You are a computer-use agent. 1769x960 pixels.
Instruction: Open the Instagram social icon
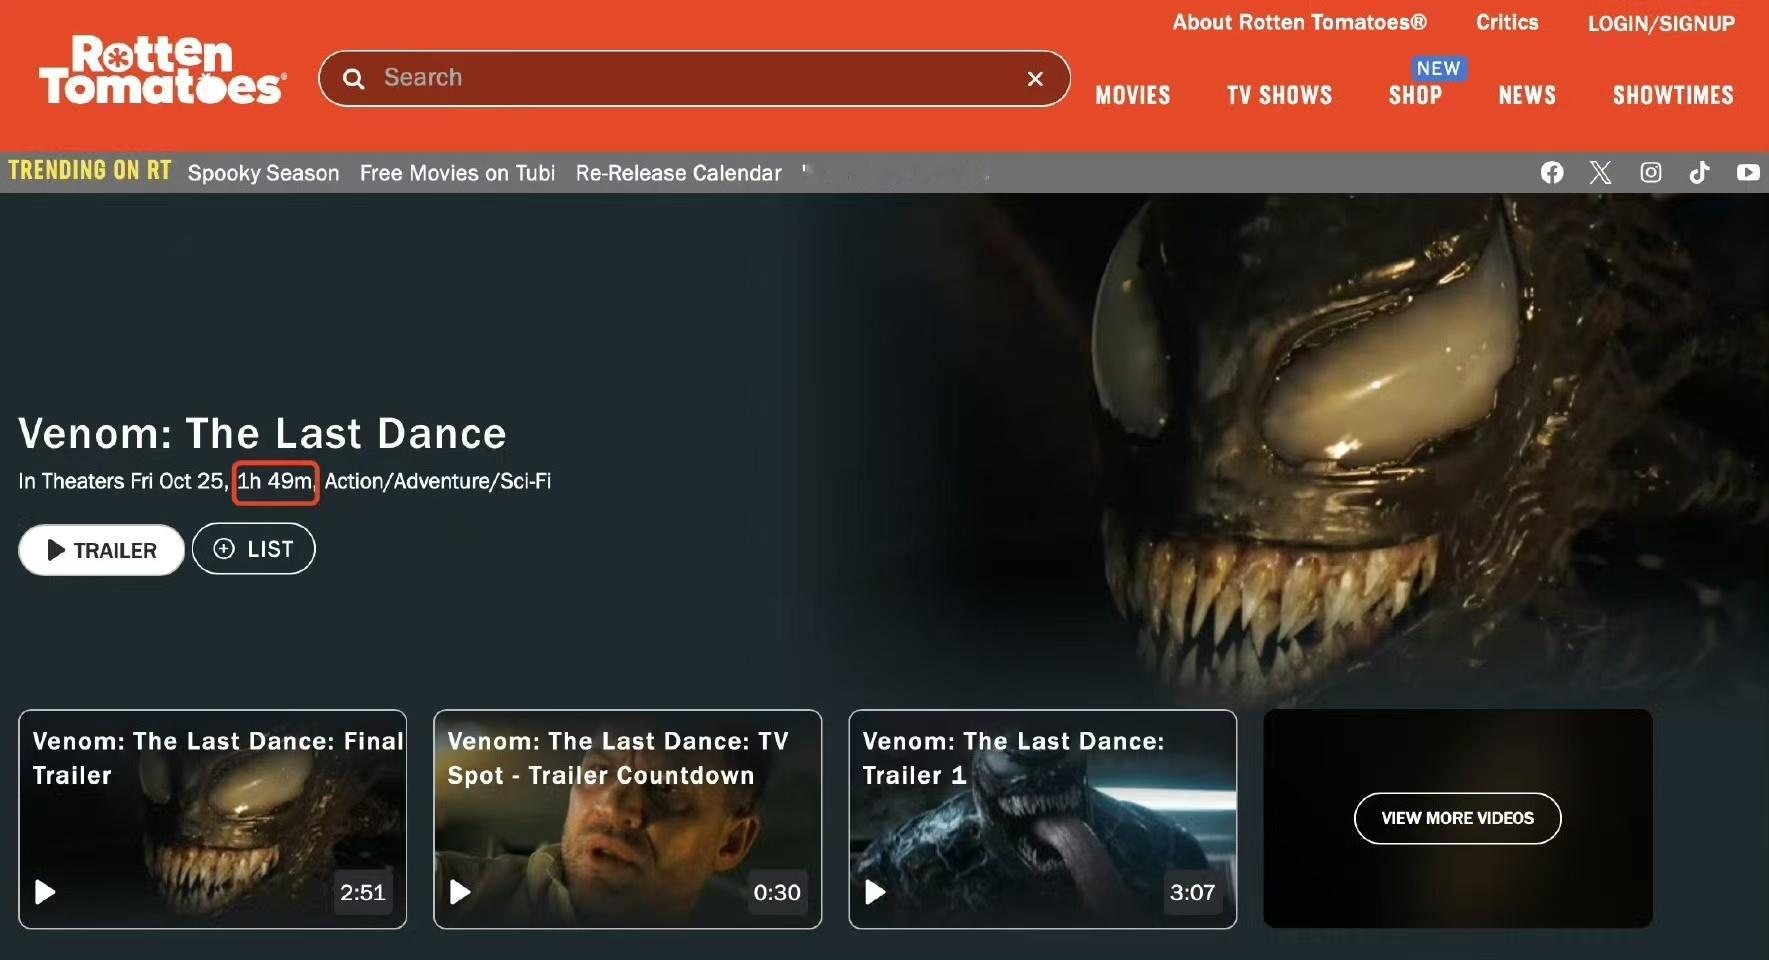pos(1651,173)
